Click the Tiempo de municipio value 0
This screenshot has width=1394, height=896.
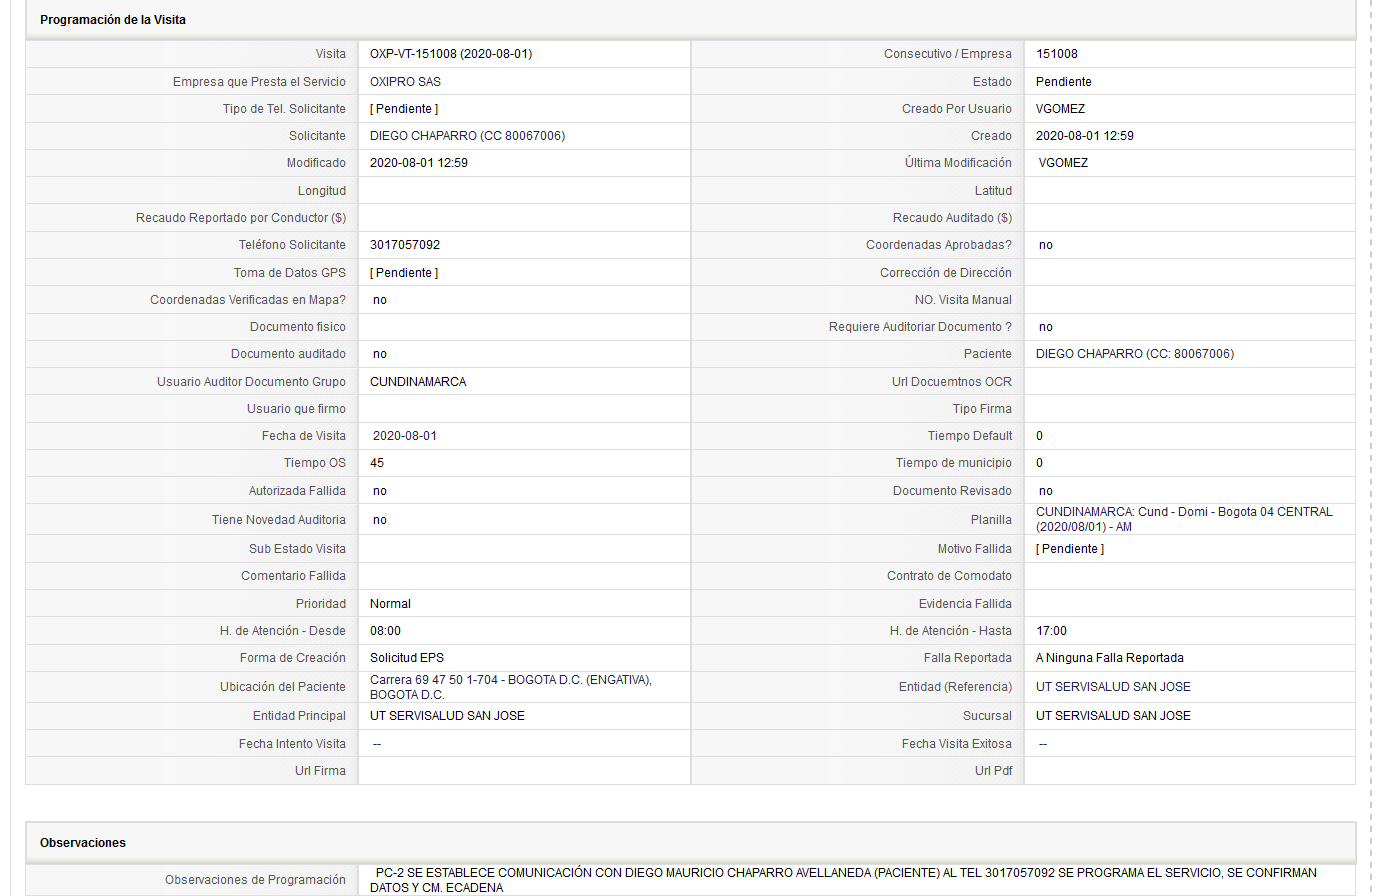pos(1040,463)
